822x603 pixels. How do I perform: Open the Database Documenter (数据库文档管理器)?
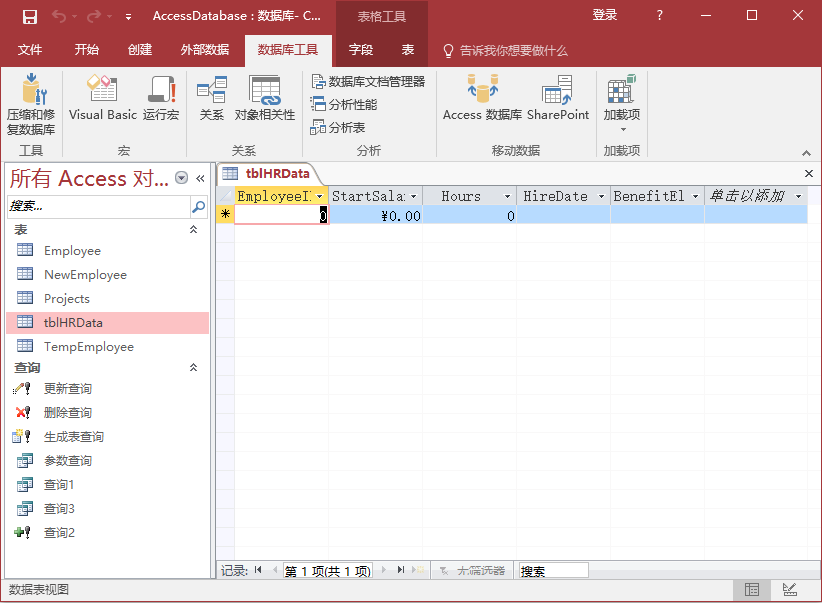click(x=369, y=82)
